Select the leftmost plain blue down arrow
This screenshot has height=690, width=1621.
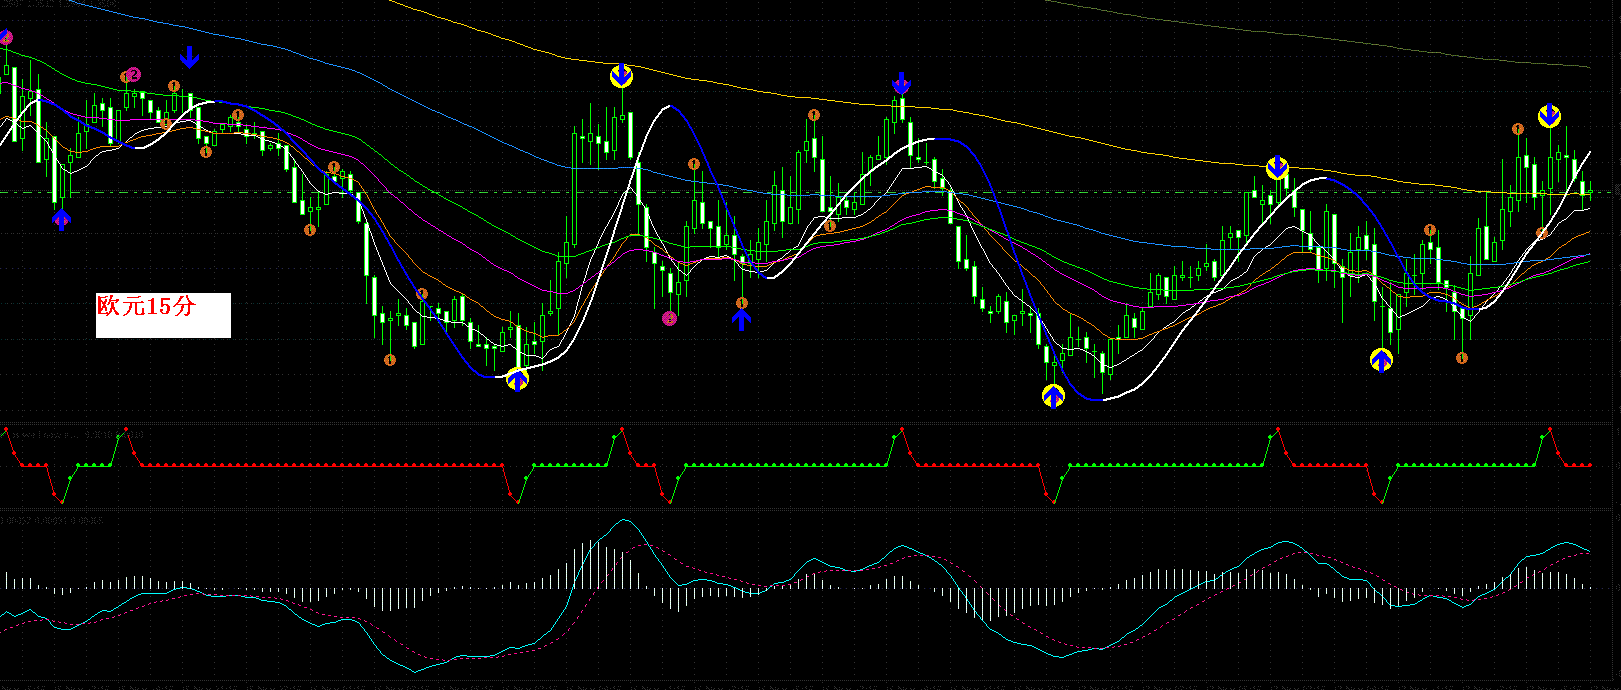pos(189,56)
